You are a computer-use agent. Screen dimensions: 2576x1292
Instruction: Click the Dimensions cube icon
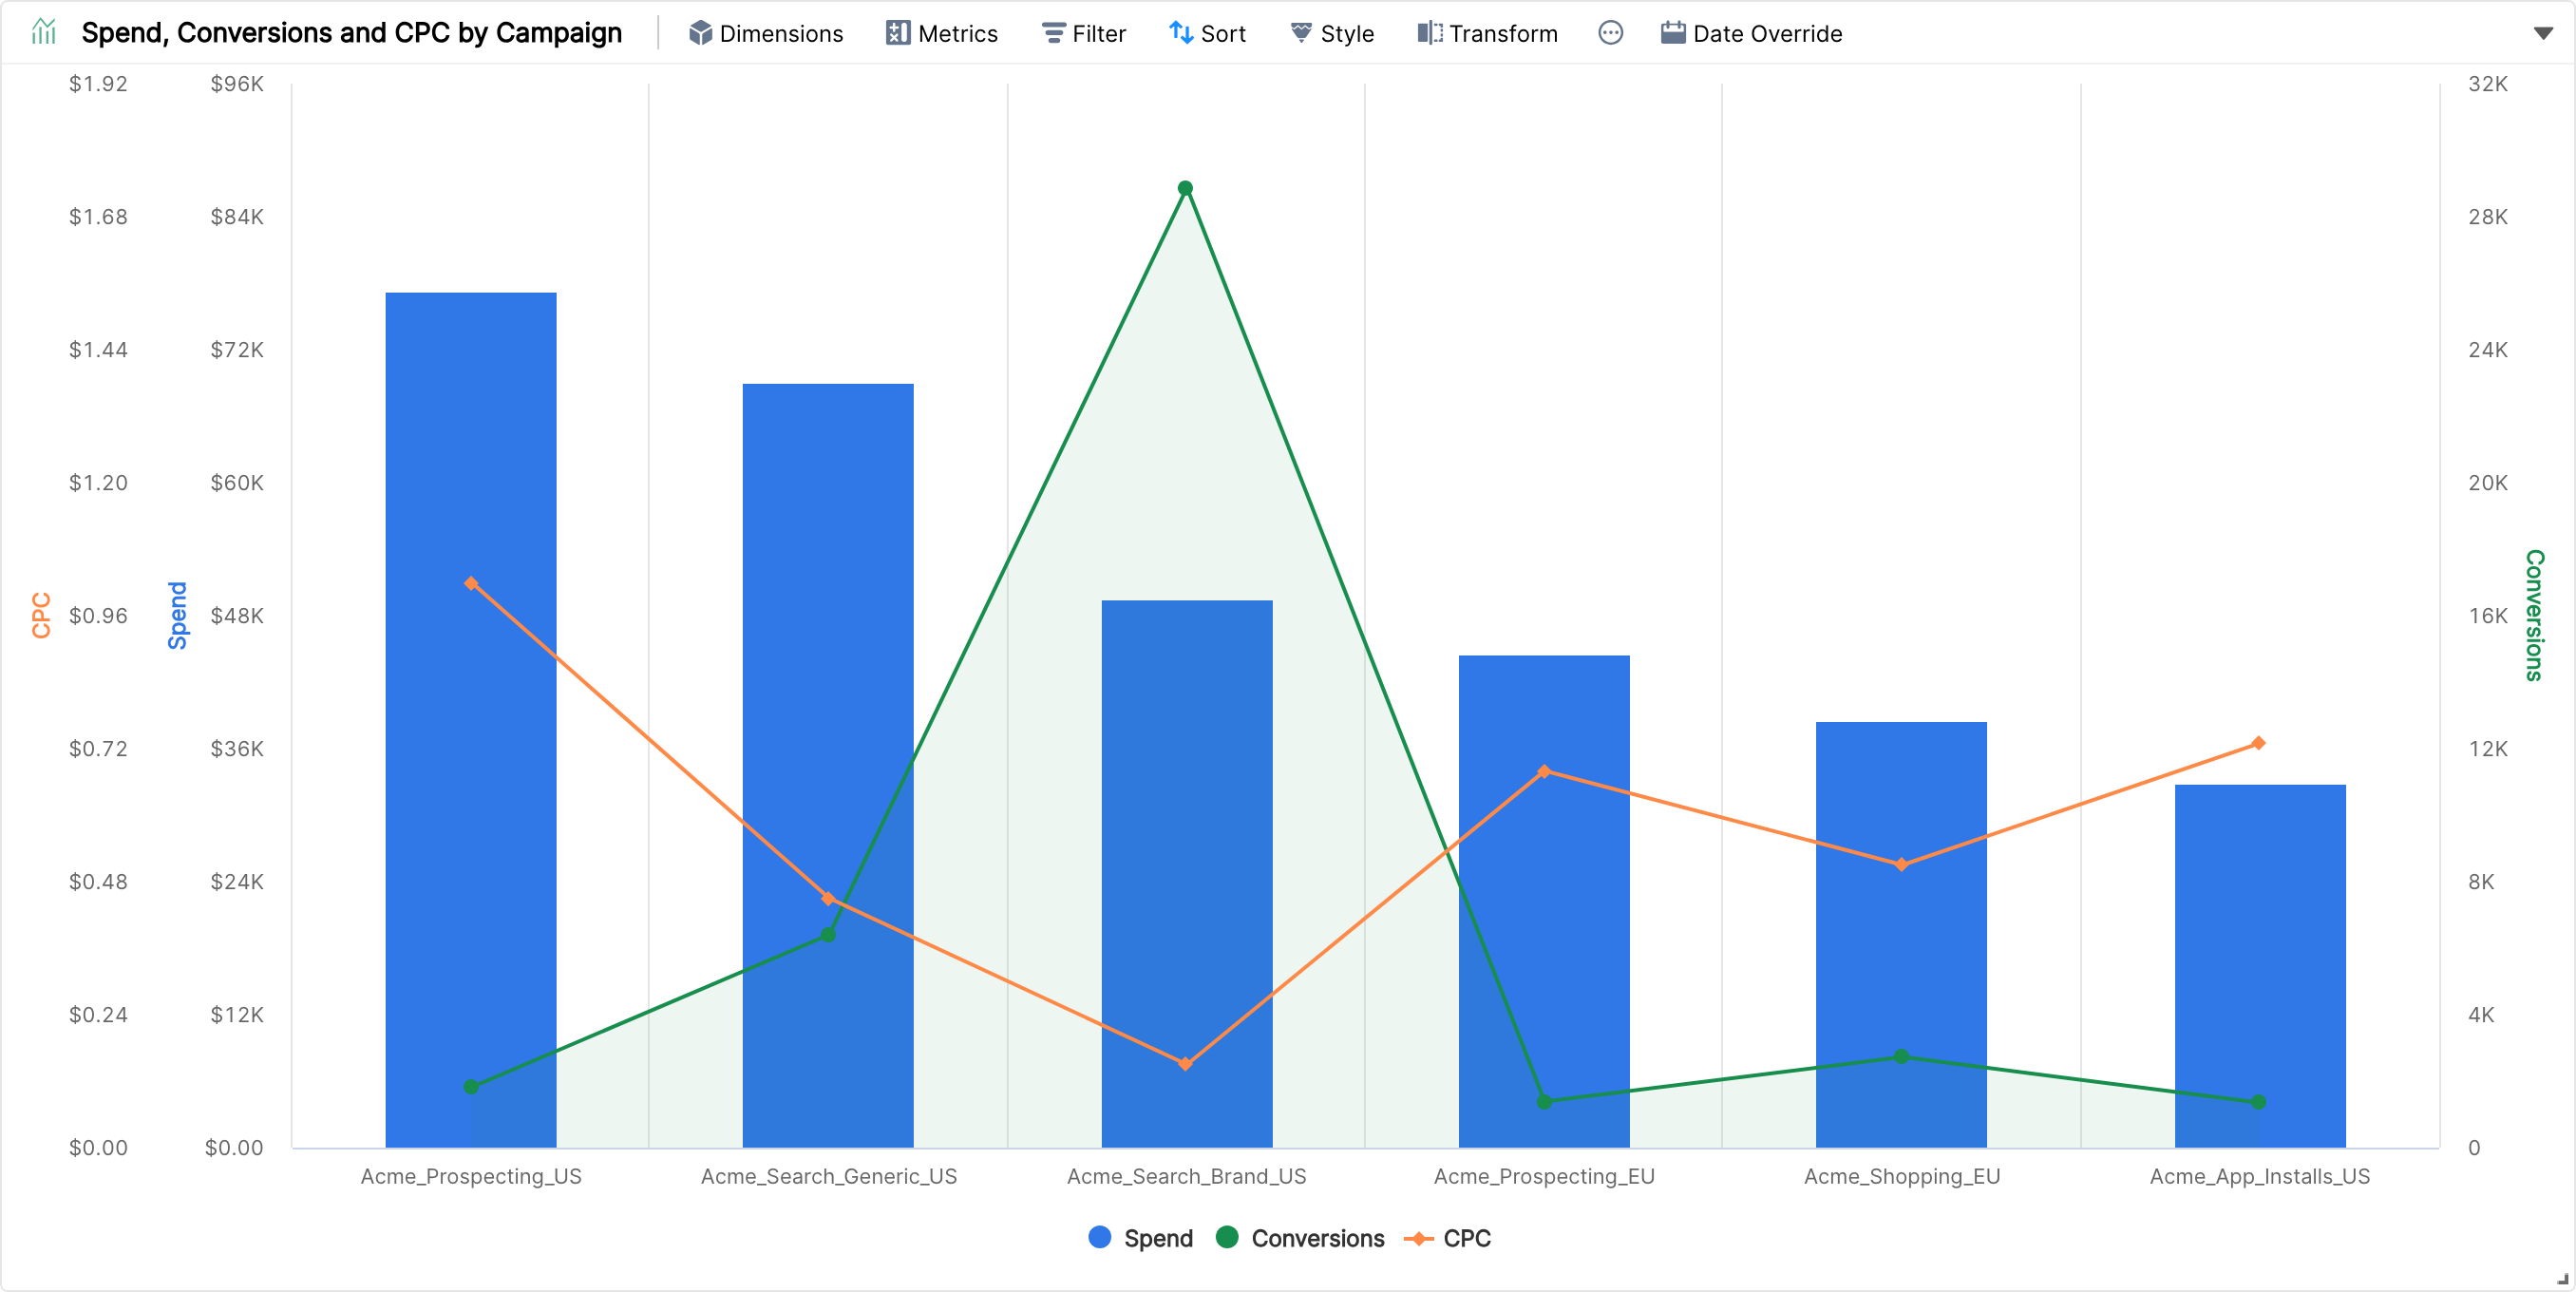pos(700,33)
